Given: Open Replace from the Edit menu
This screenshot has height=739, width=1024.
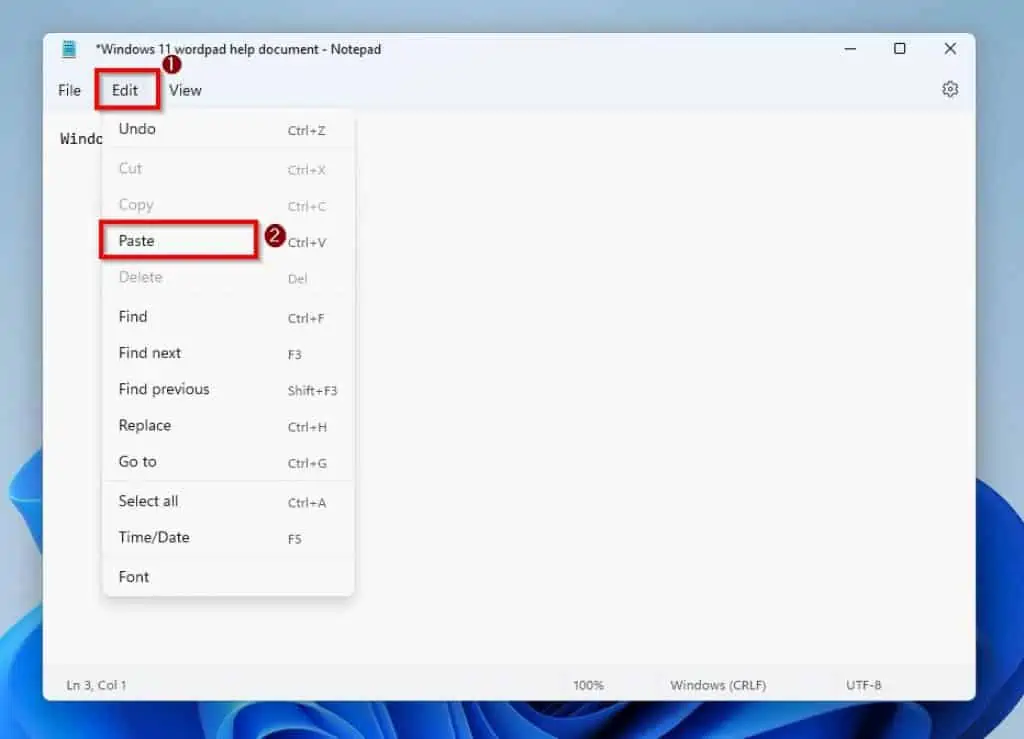Looking at the screenshot, I should [229, 426].
